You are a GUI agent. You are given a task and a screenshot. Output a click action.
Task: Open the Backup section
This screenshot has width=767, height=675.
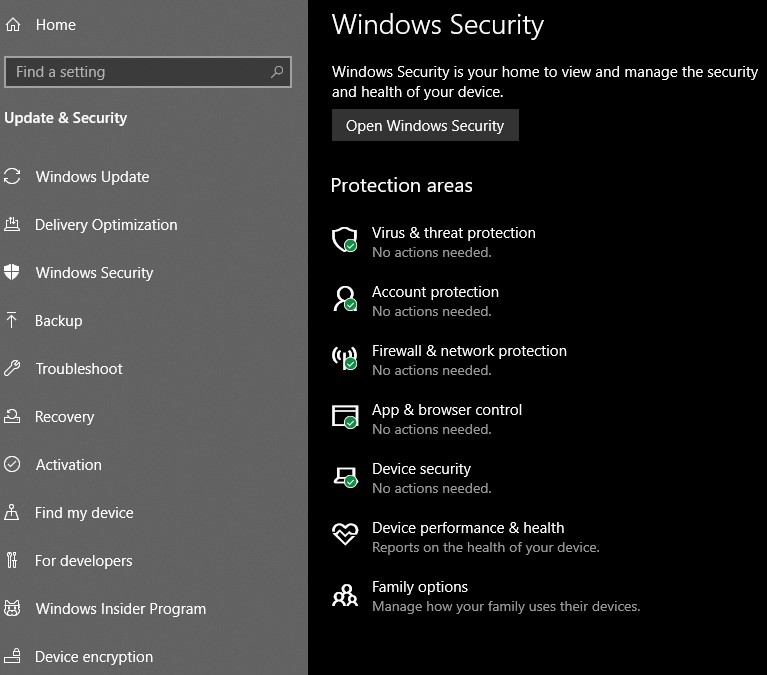point(59,320)
